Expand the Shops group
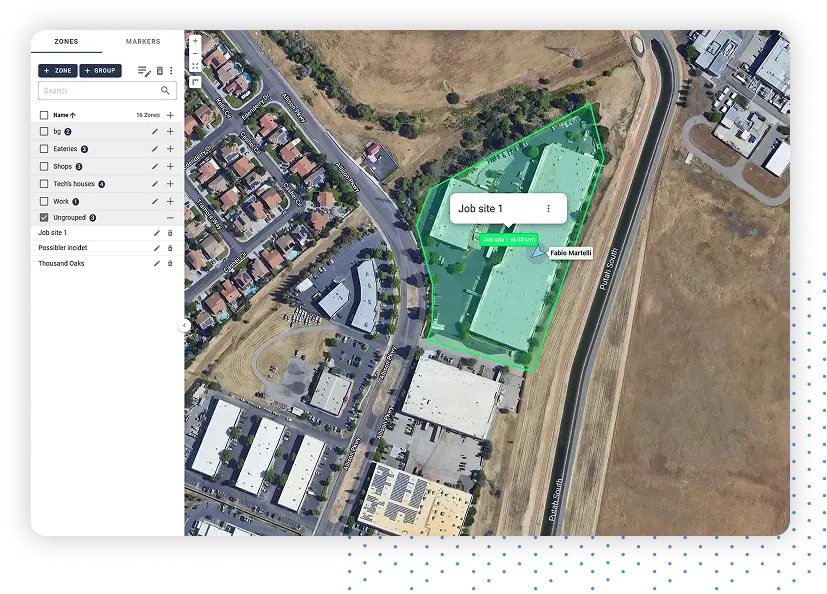 coord(170,166)
